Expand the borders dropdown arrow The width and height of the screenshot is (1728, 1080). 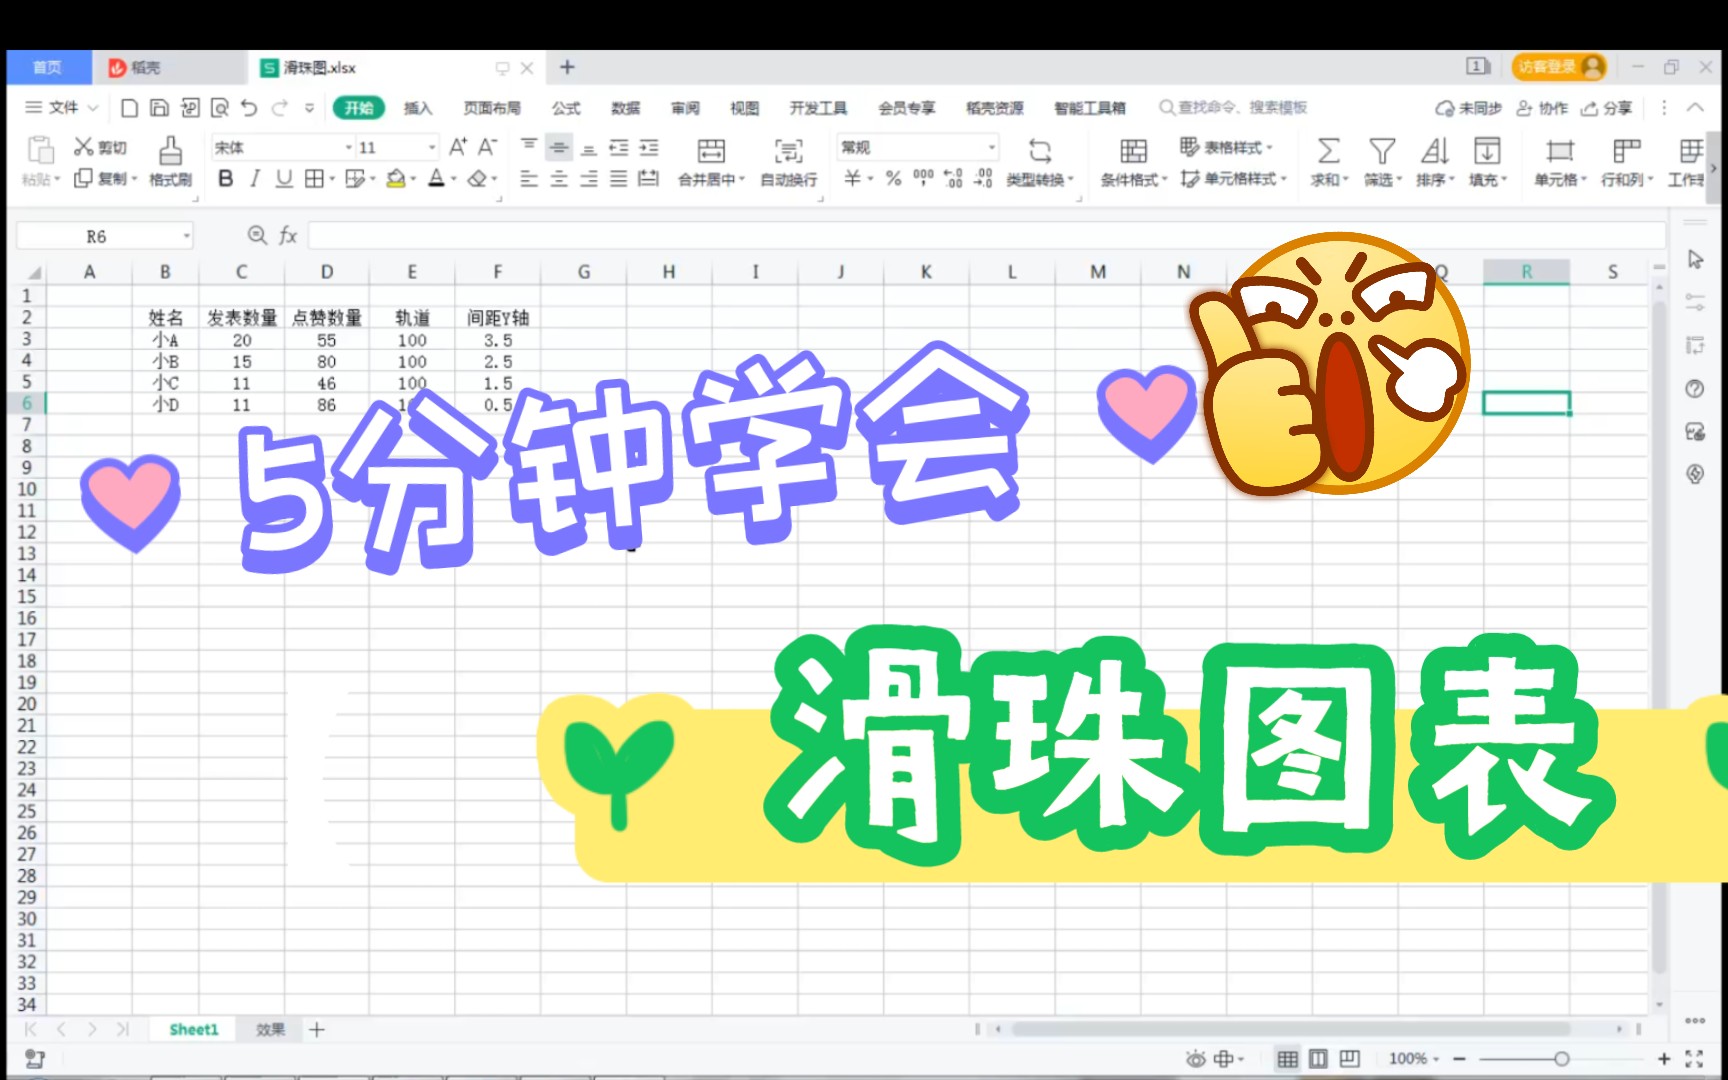[332, 179]
